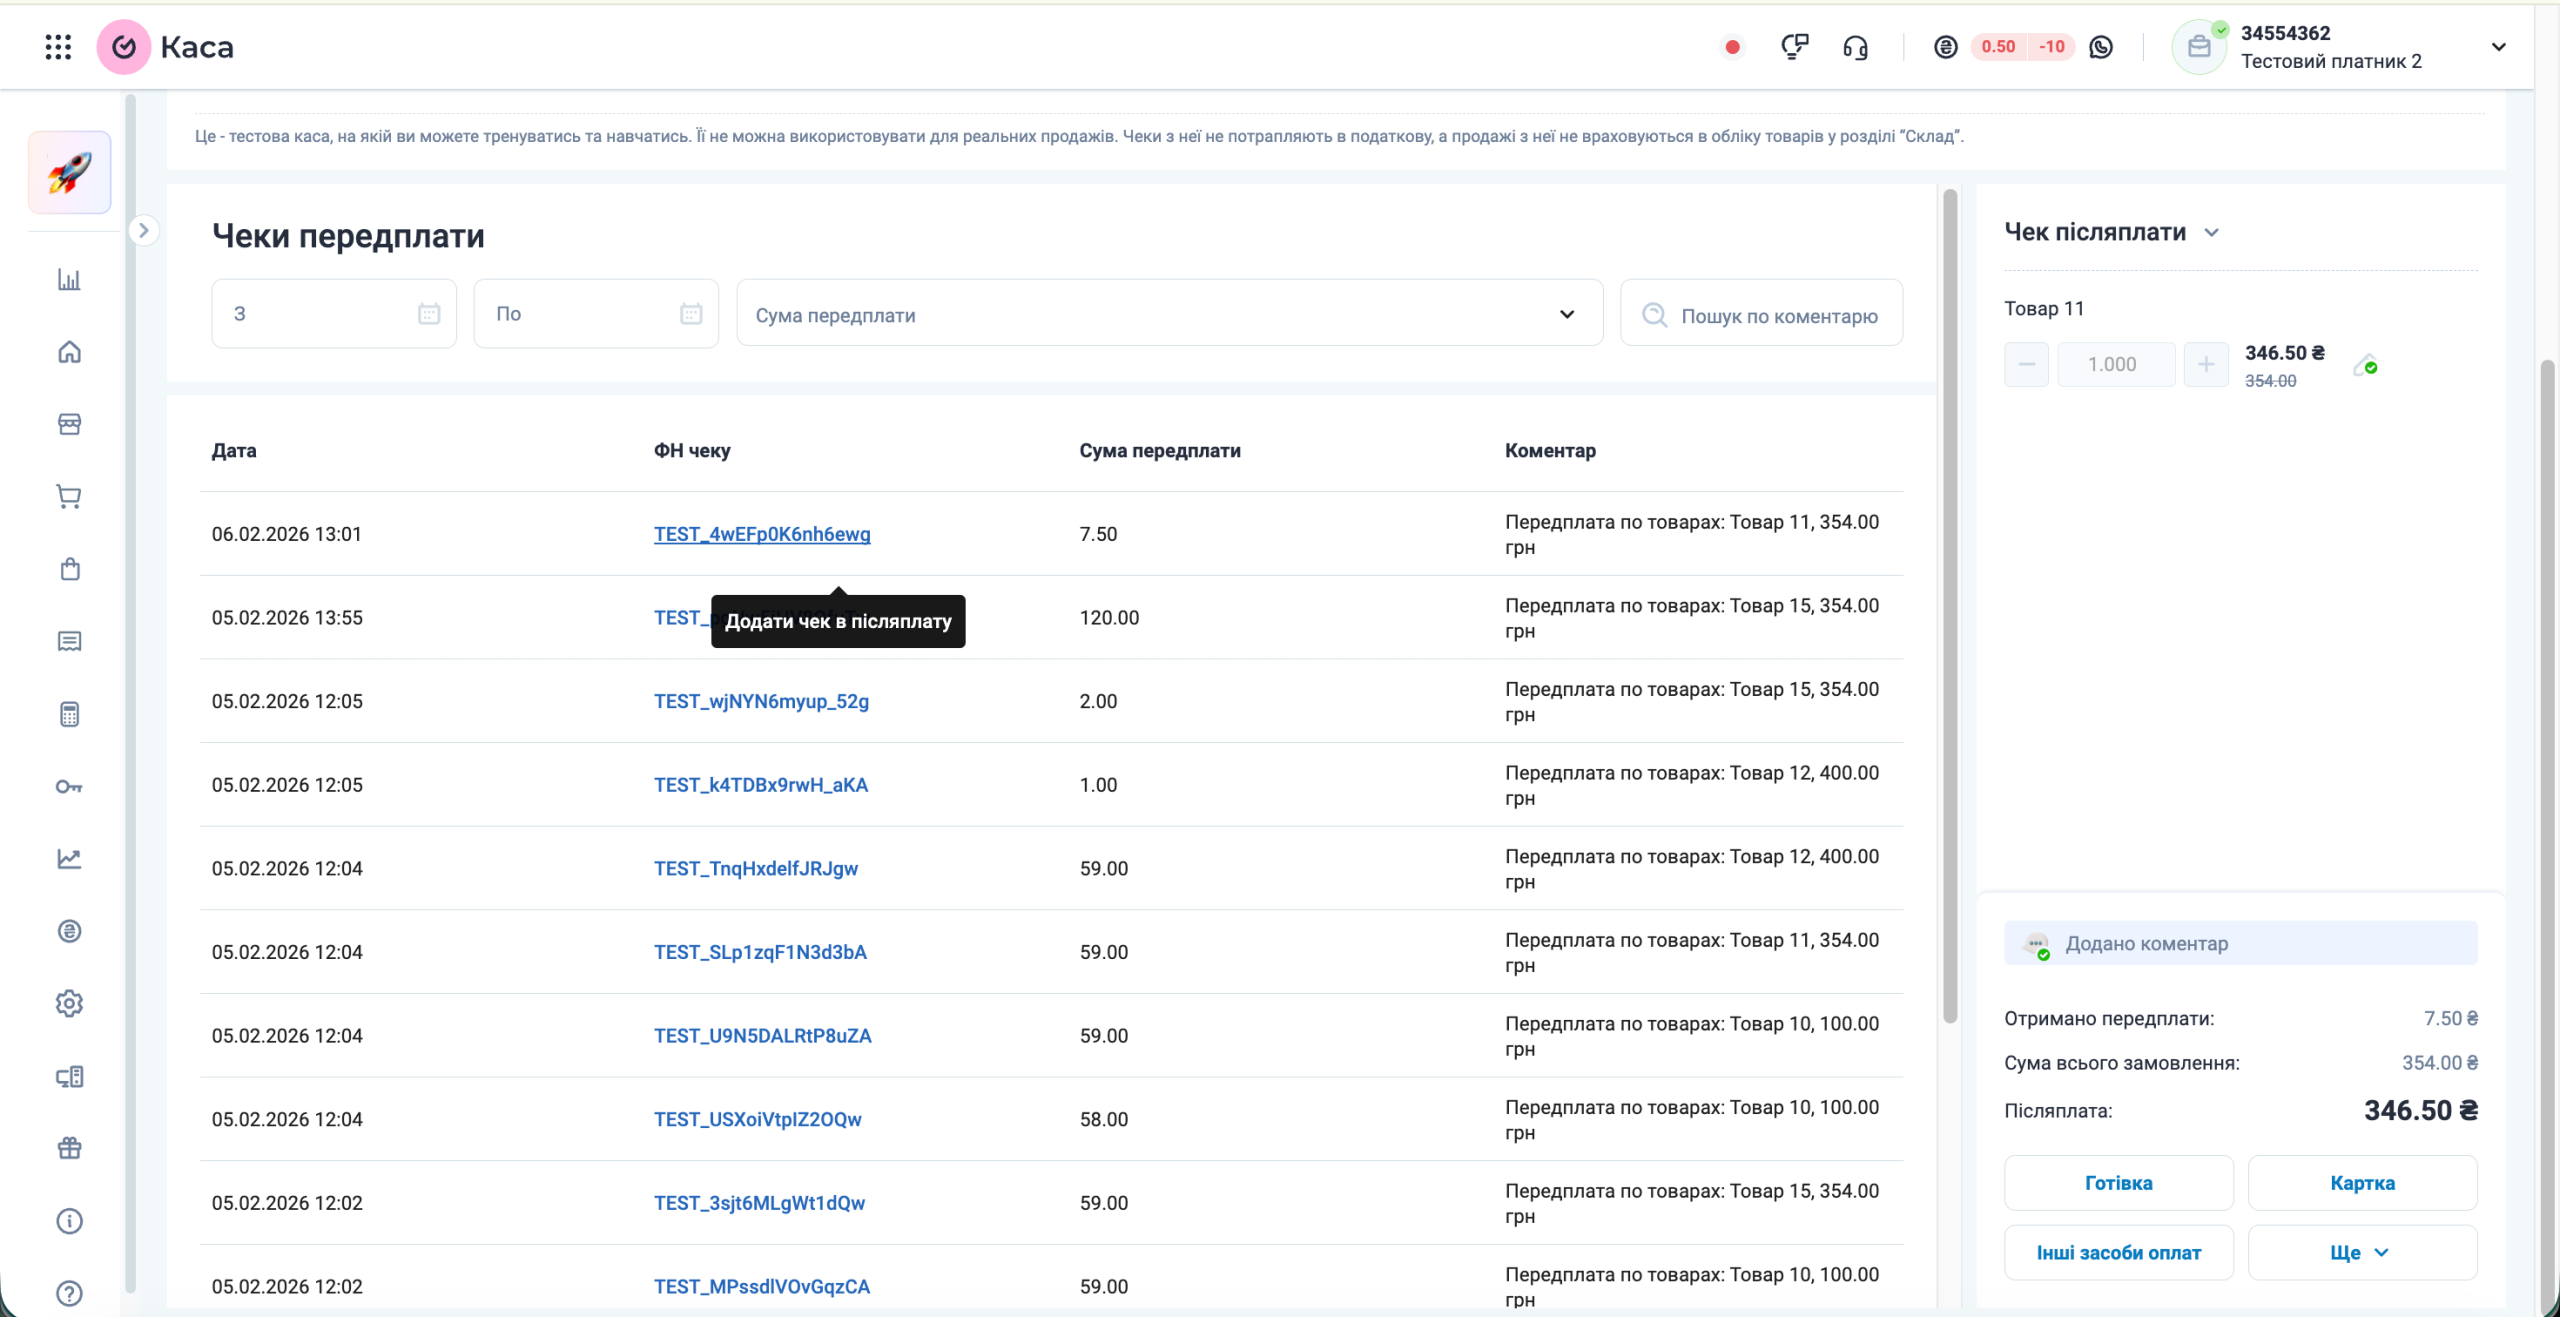Open the WhatsApp contact icon
This screenshot has height=1317, width=2560.
[x=2101, y=47]
